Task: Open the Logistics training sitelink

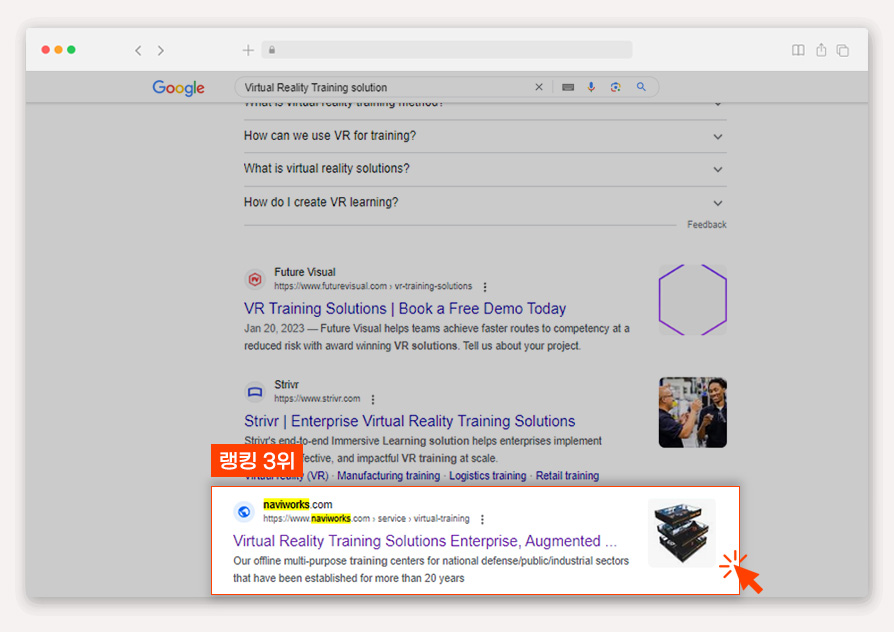Action: (x=487, y=476)
